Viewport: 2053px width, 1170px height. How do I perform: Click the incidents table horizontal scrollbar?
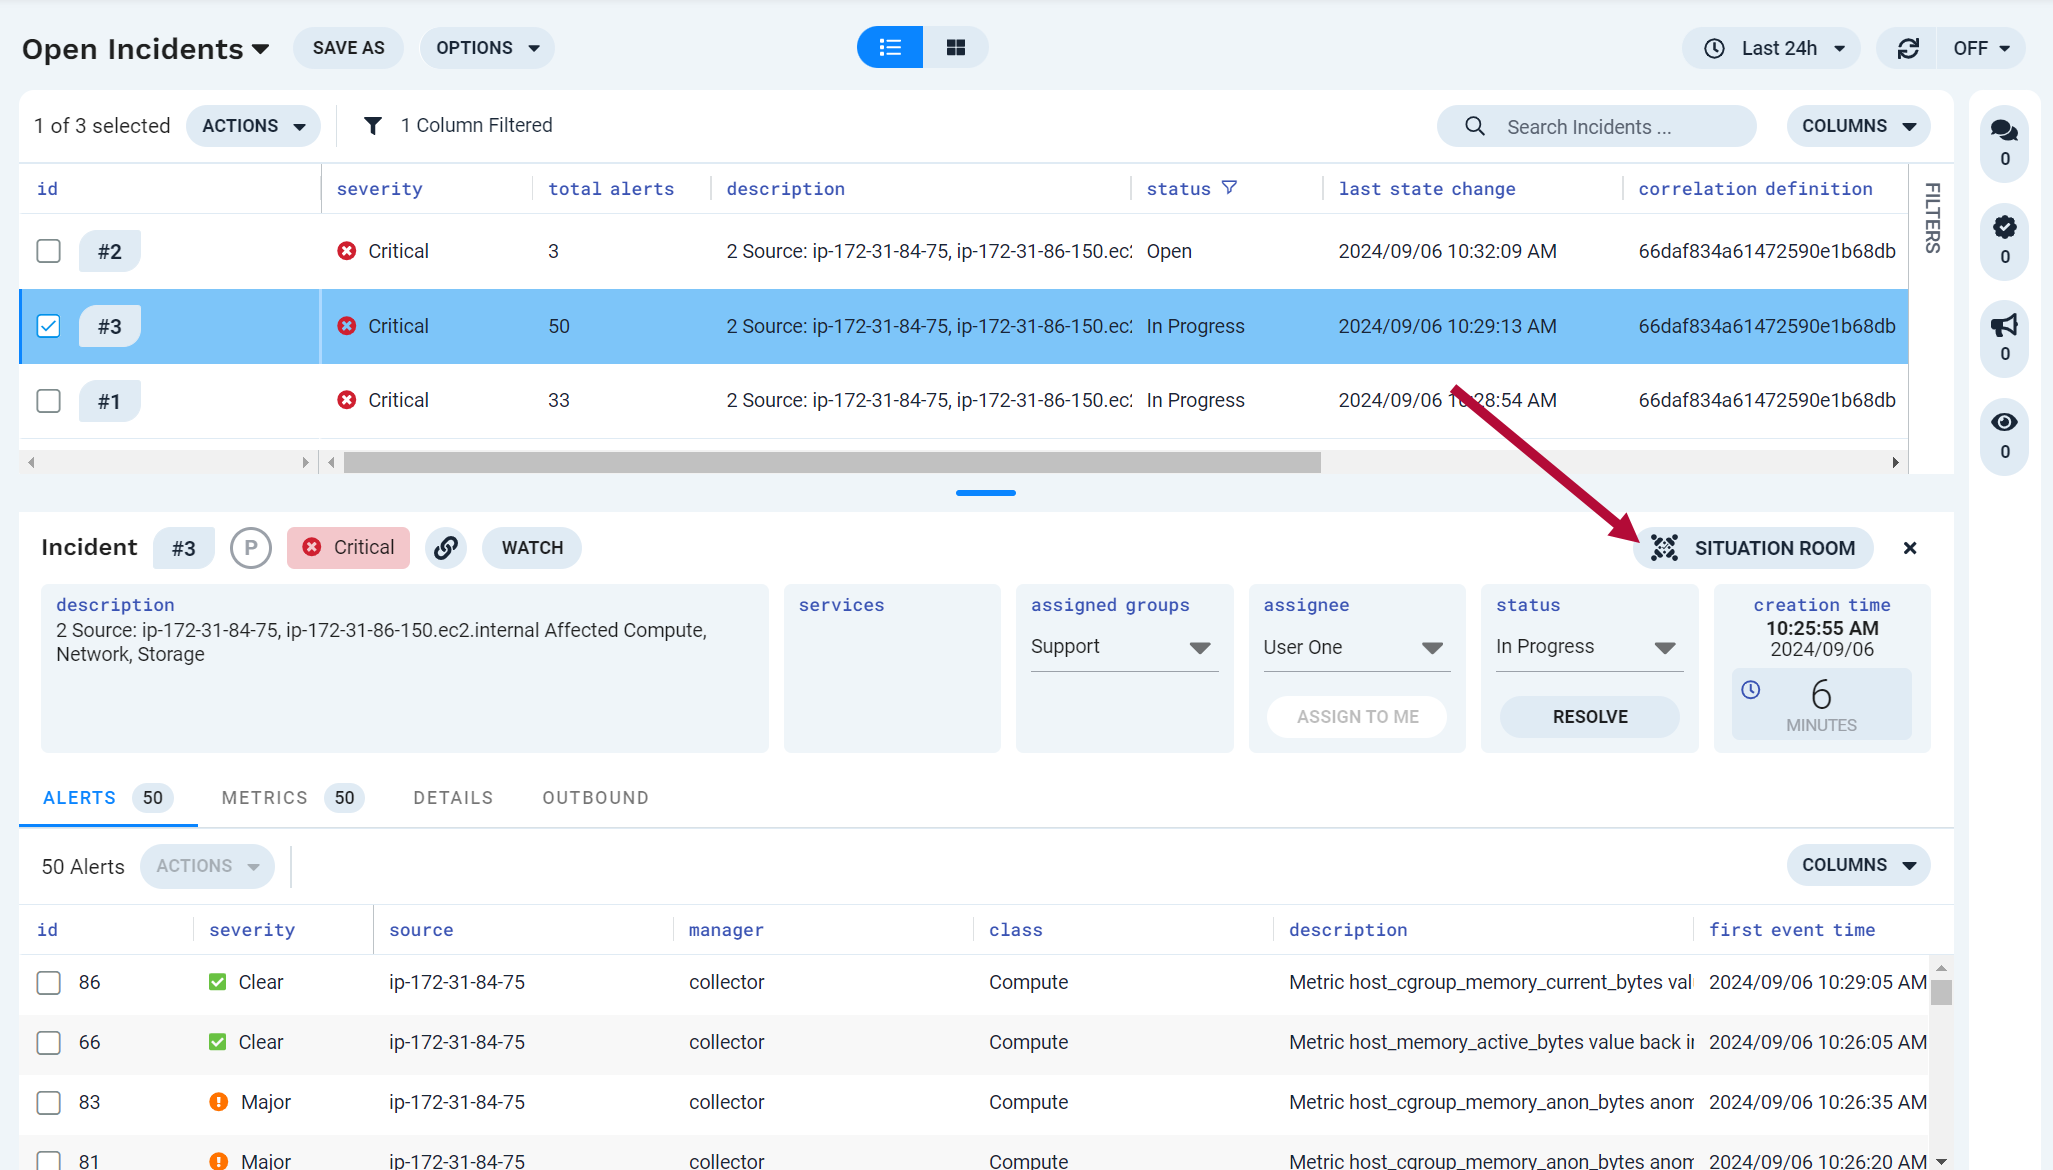pyautogui.click(x=832, y=462)
